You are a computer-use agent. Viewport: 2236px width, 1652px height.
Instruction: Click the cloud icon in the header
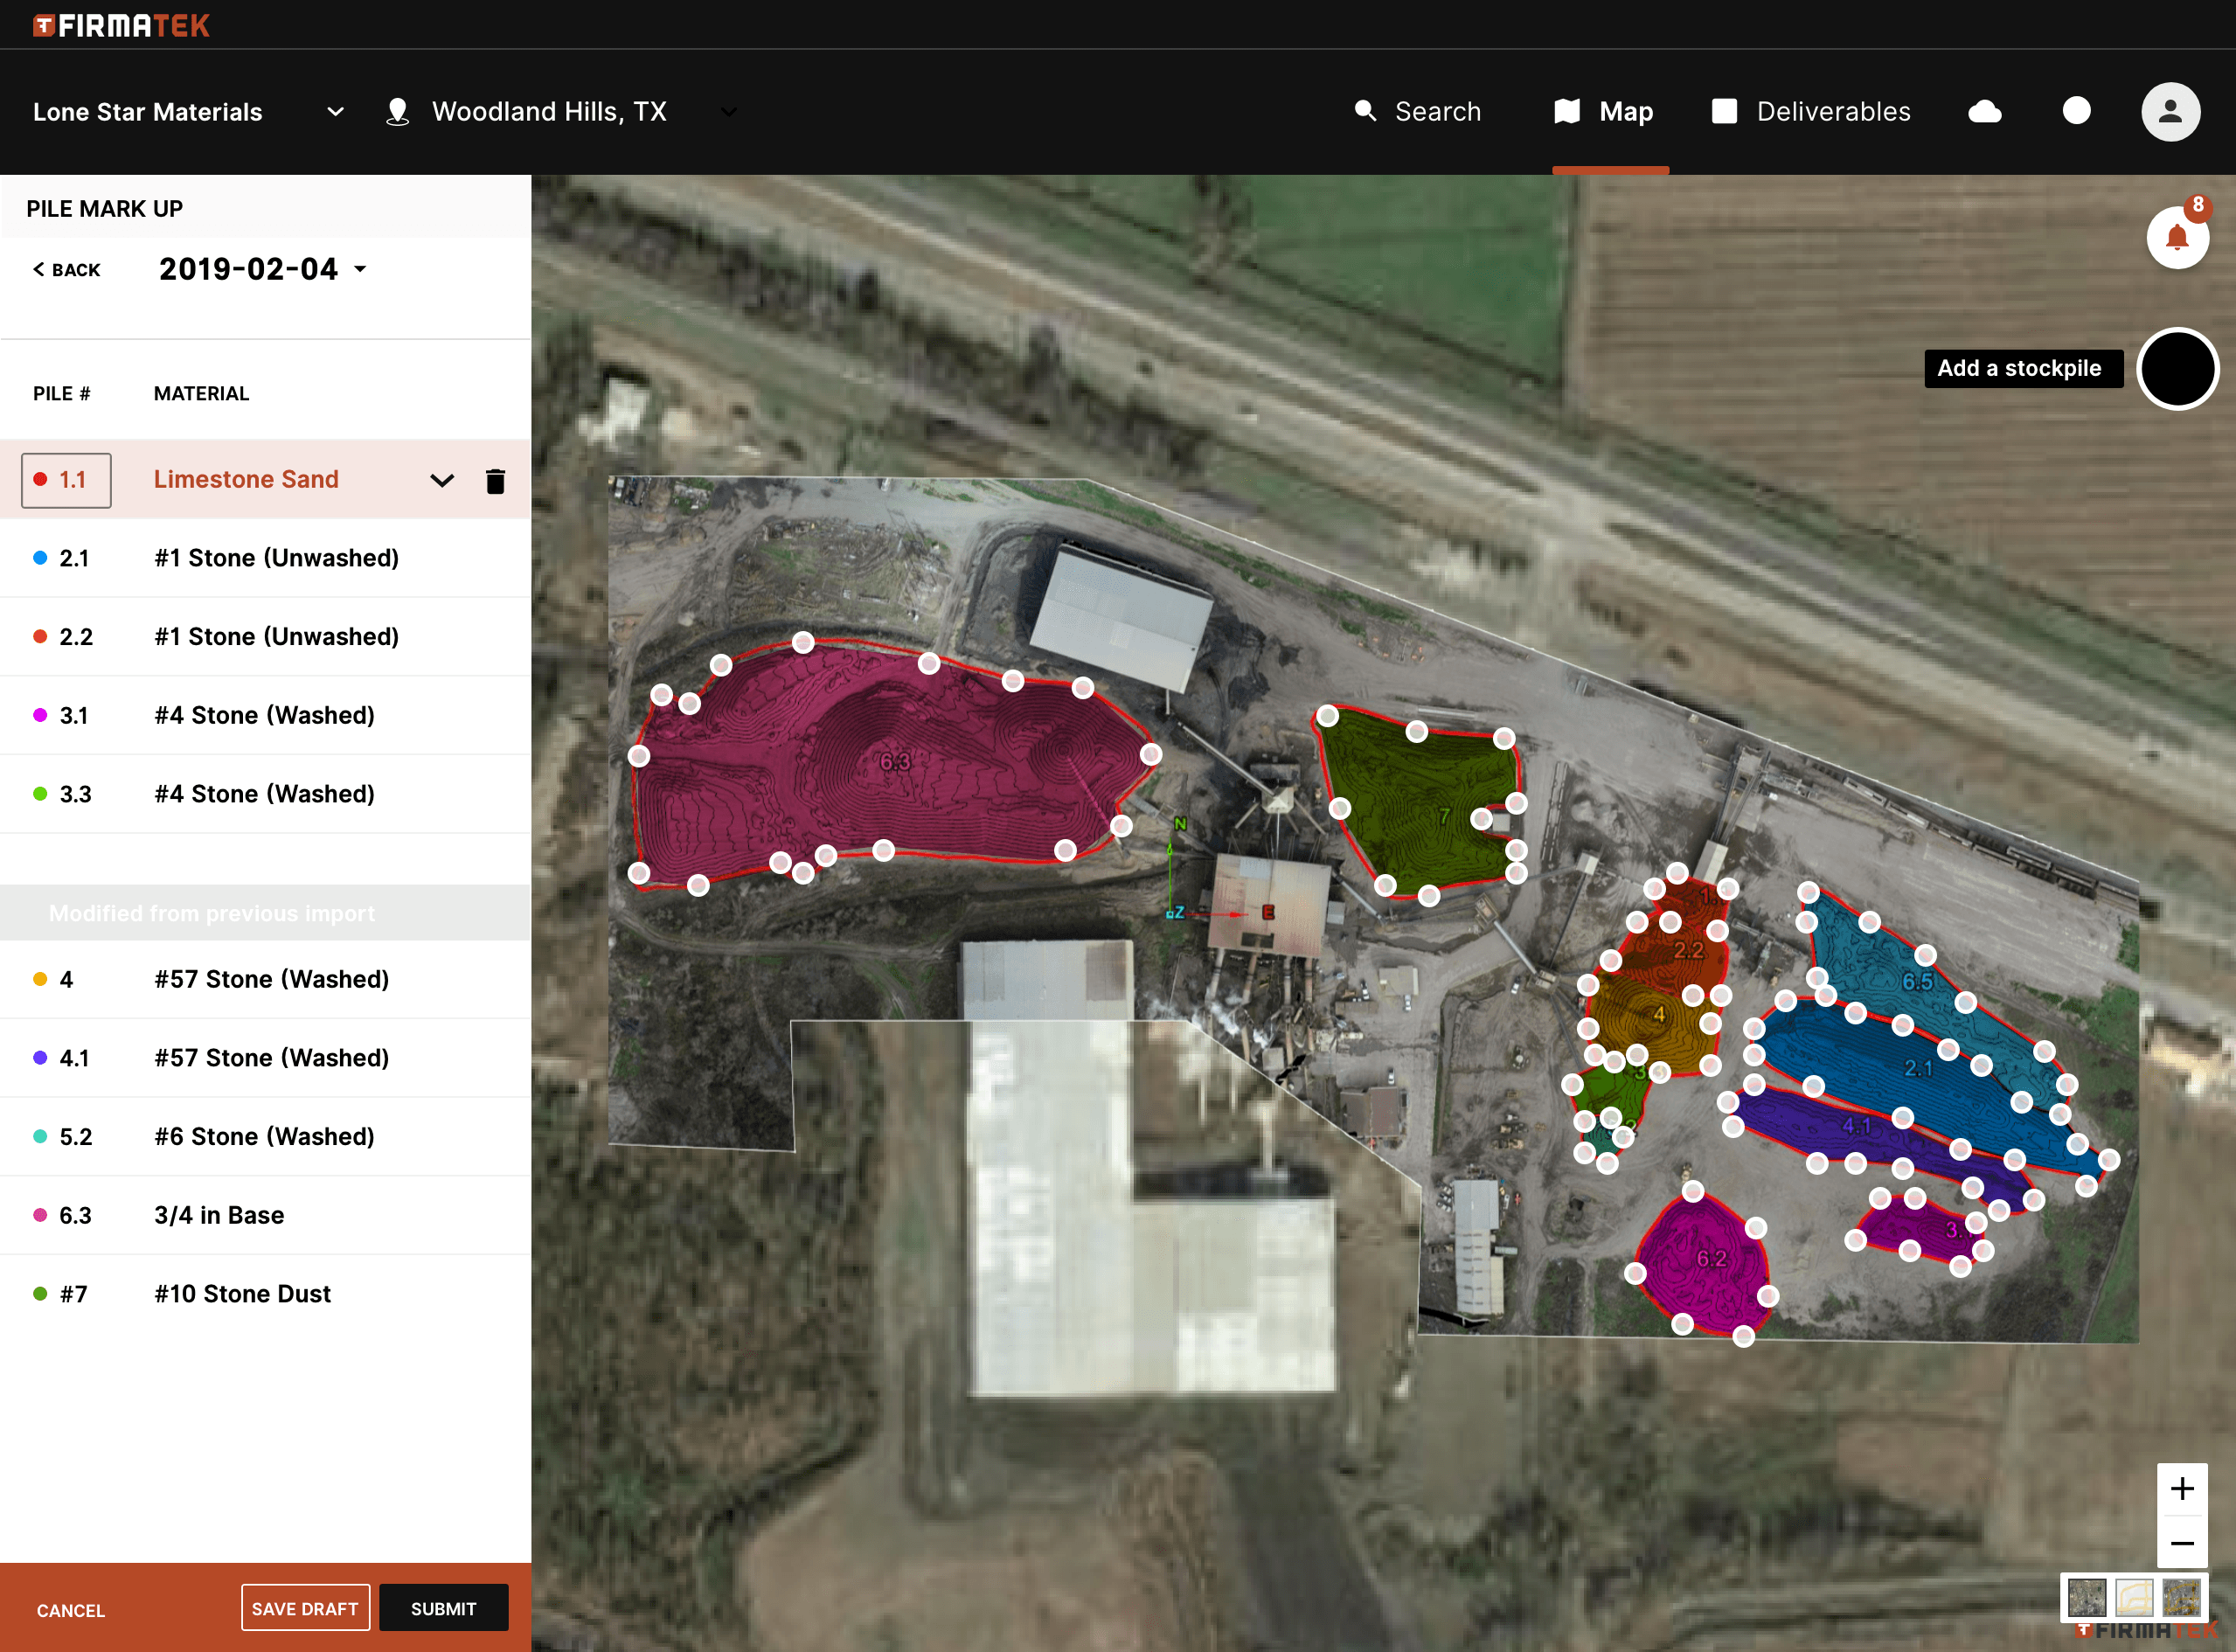click(1984, 112)
